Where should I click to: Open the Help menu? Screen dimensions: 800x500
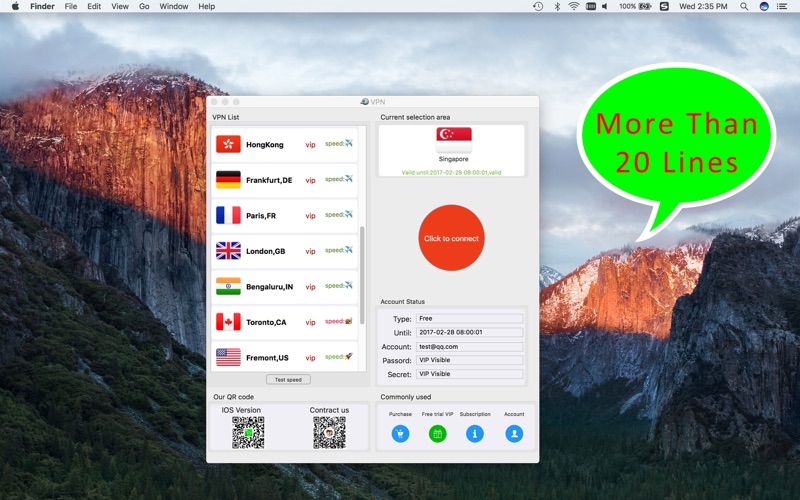207,6
